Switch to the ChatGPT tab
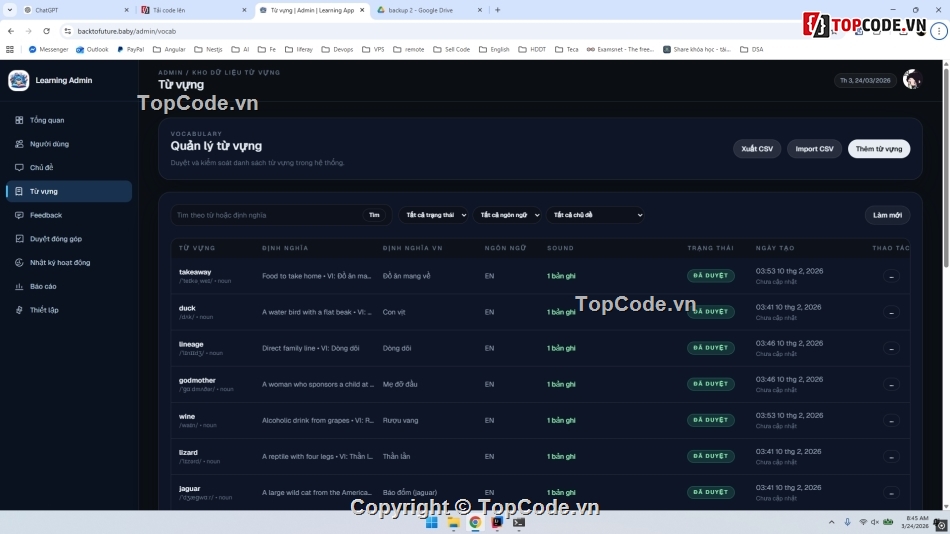Viewport: 950px width, 534px height. pyautogui.click(x=76, y=10)
